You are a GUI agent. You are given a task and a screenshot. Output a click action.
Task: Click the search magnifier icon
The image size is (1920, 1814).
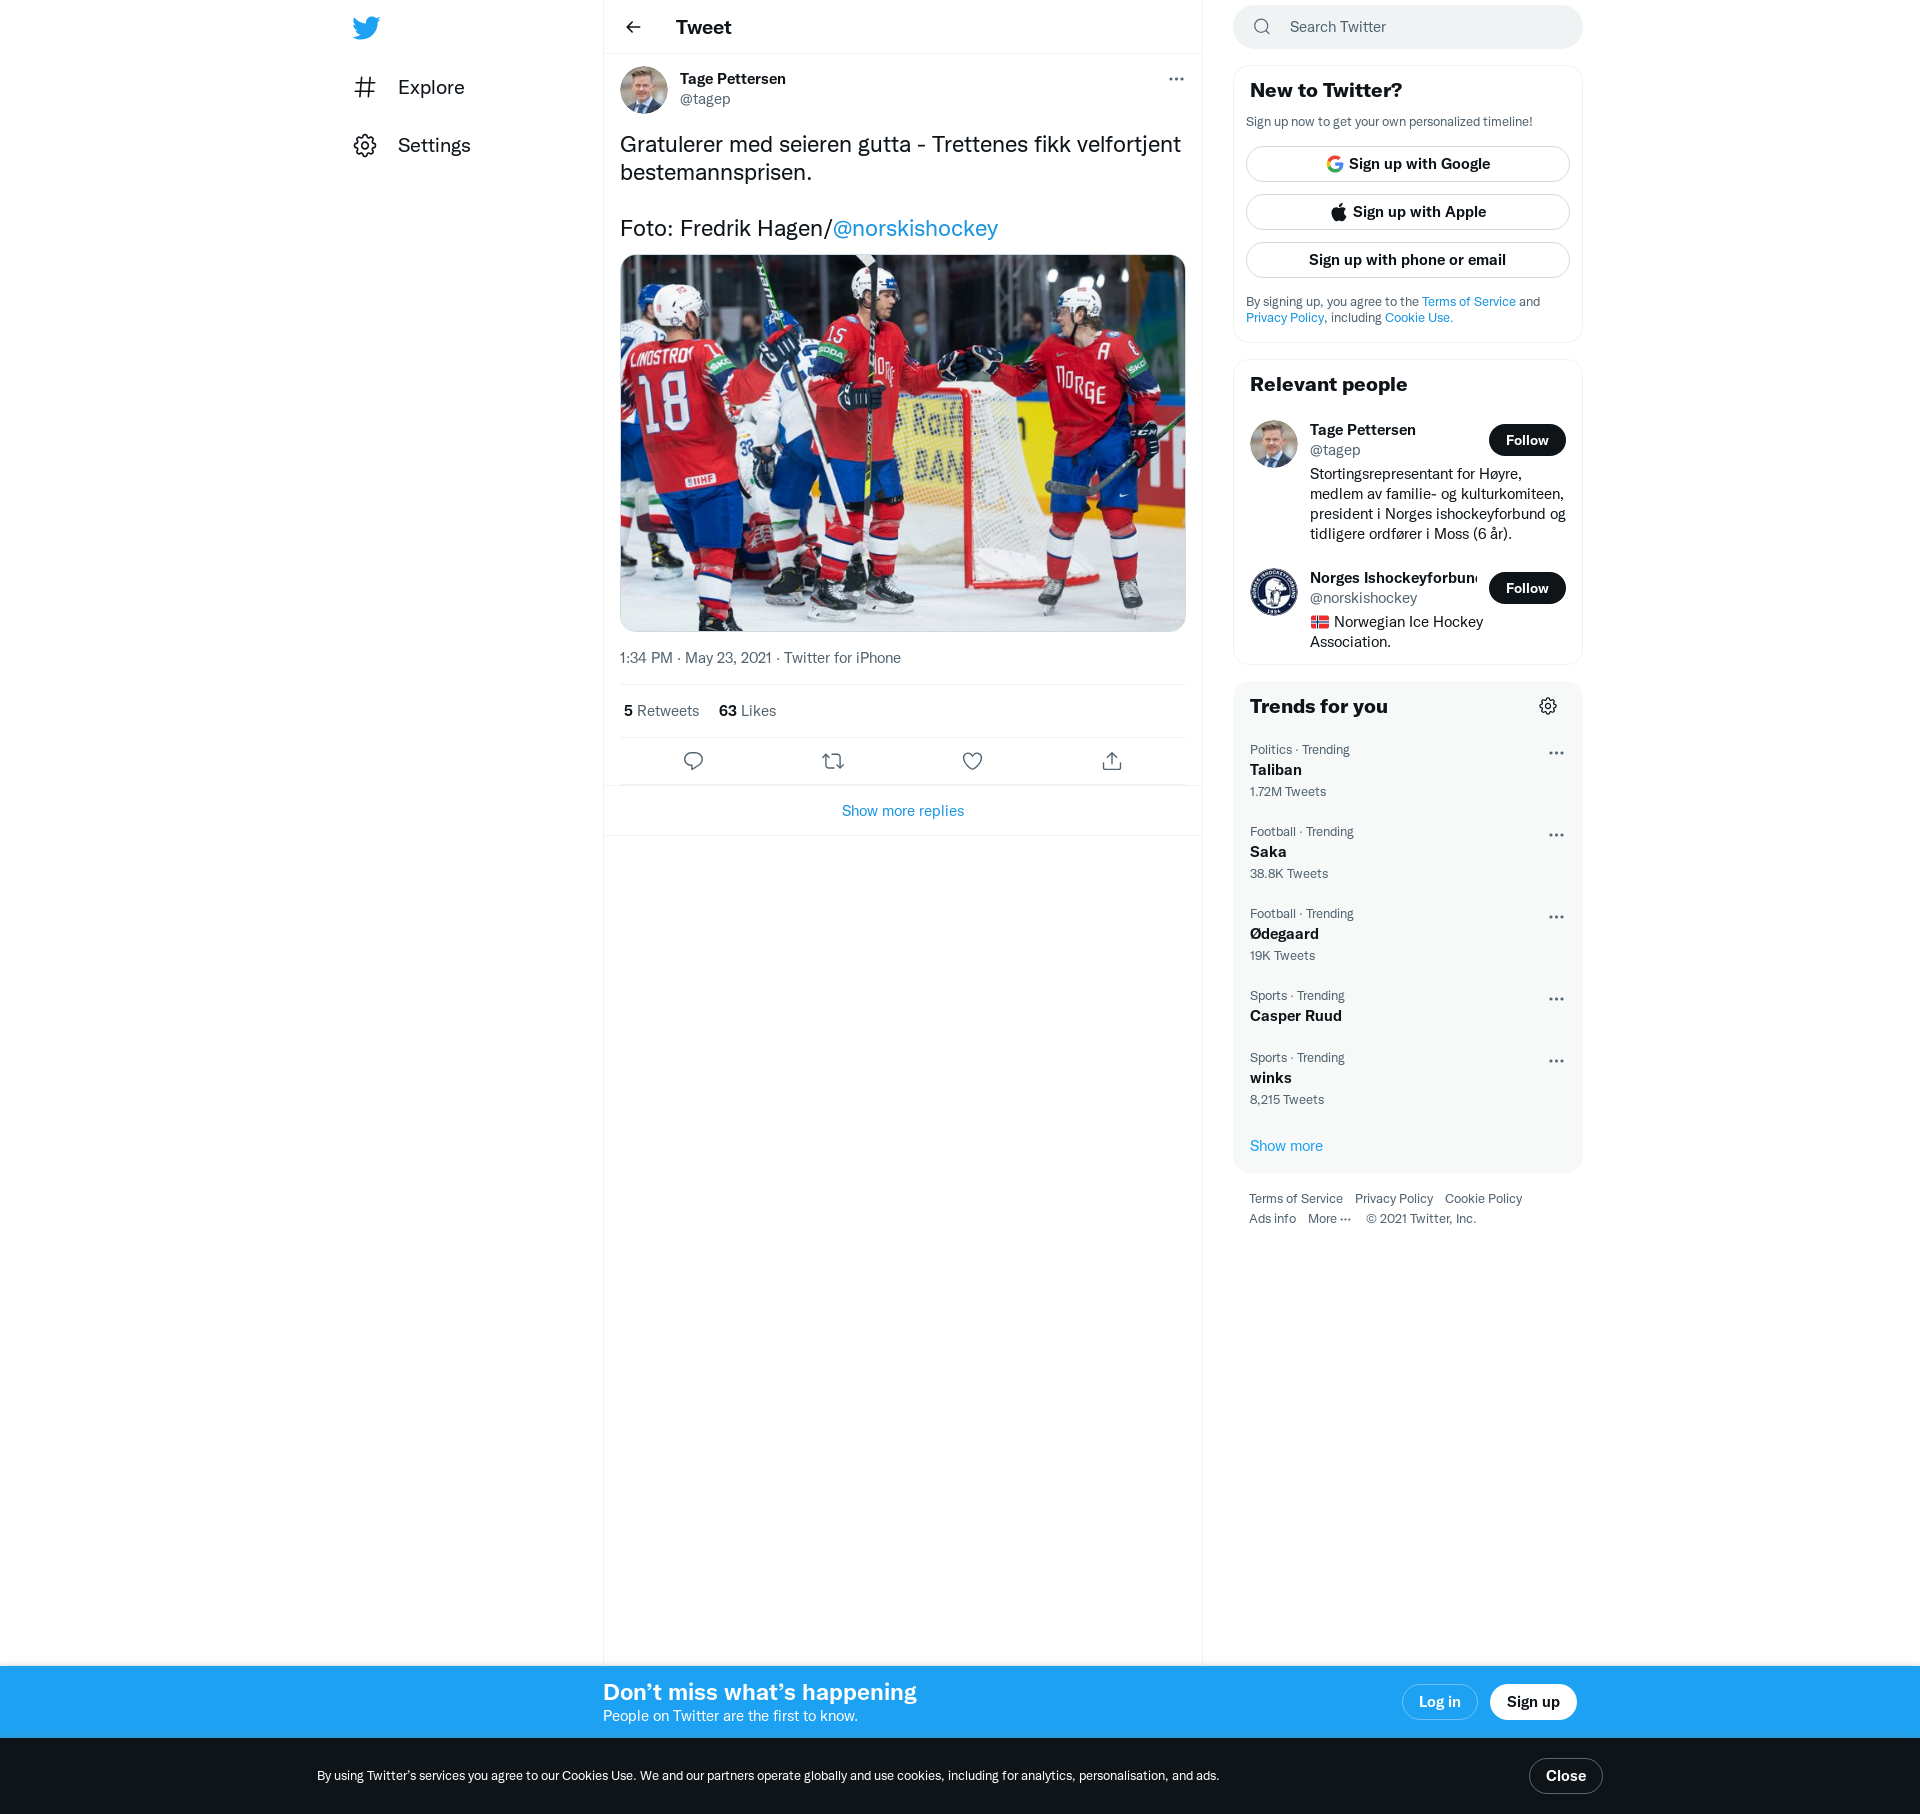[1262, 27]
